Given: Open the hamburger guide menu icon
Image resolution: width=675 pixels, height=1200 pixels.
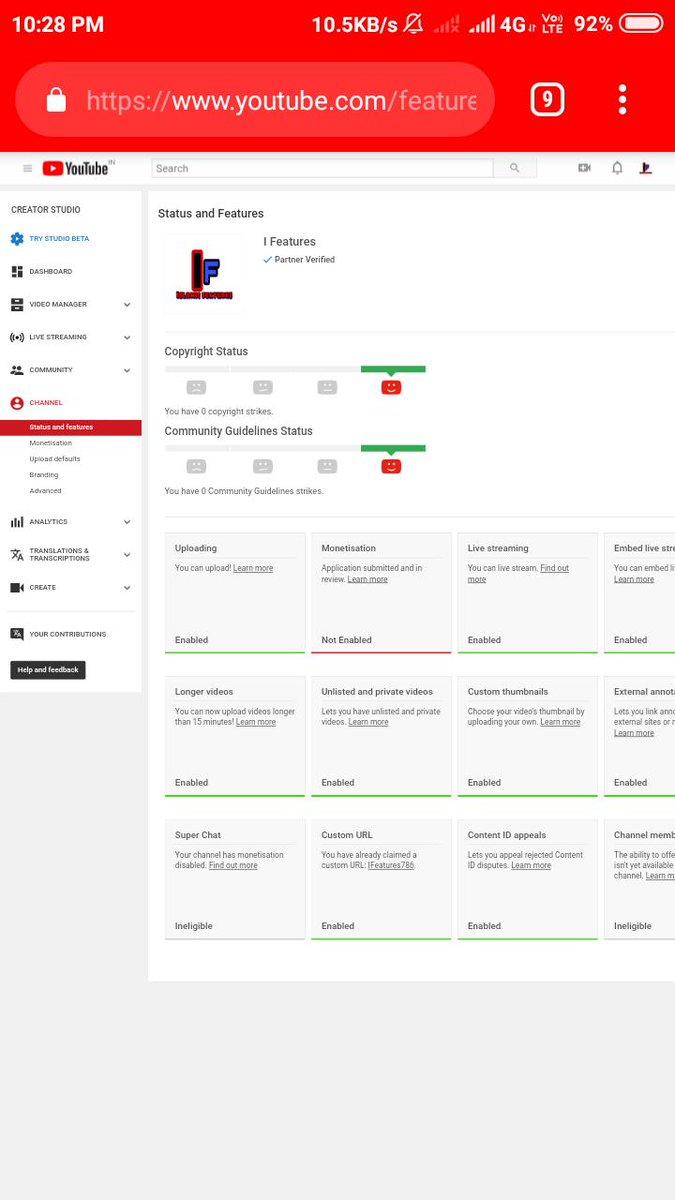Looking at the screenshot, I should coord(27,168).
